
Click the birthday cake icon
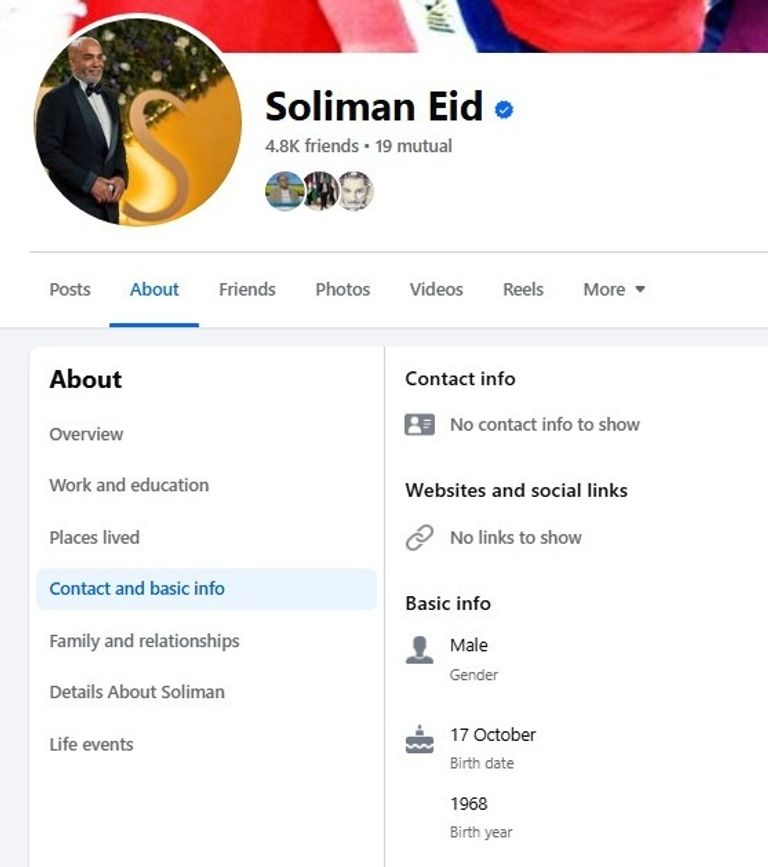[419, 740]
